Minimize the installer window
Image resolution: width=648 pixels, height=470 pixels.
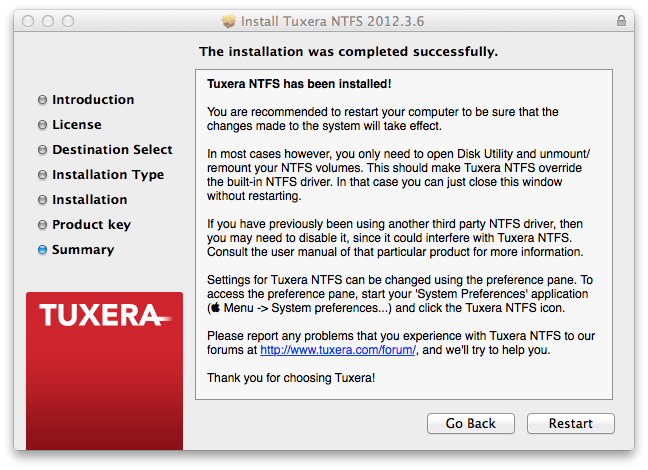point(48,20)
